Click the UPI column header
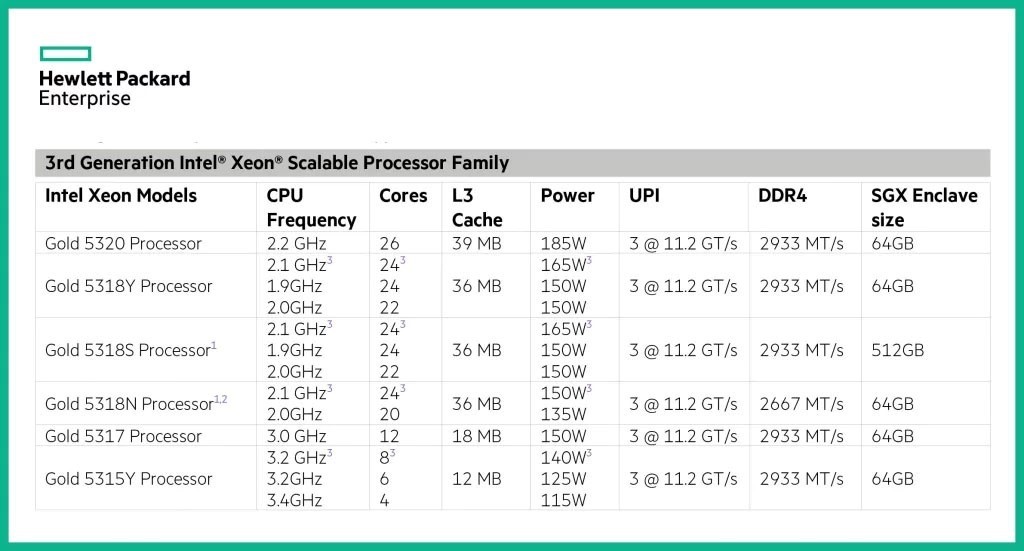This screenshot has height=551, width=1024. pos(645,195)
